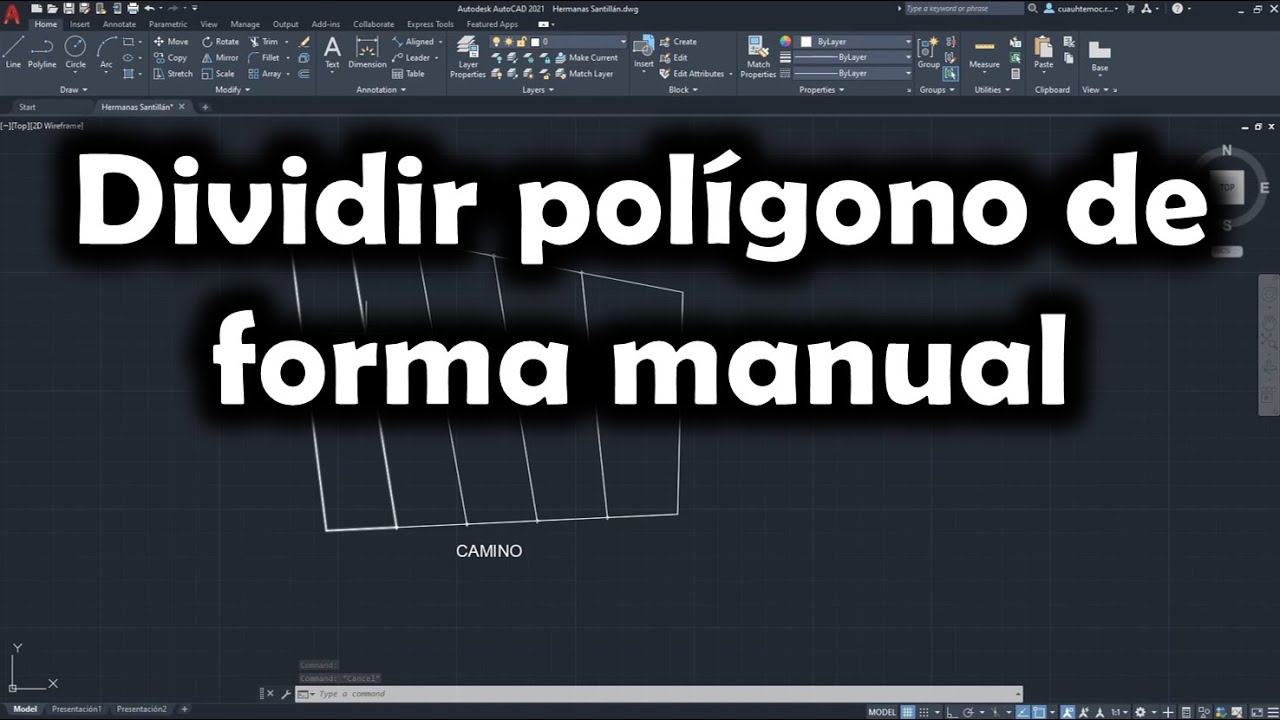
Task: Expand the Modify panel dropdown
Action: [x=232, y=90]
